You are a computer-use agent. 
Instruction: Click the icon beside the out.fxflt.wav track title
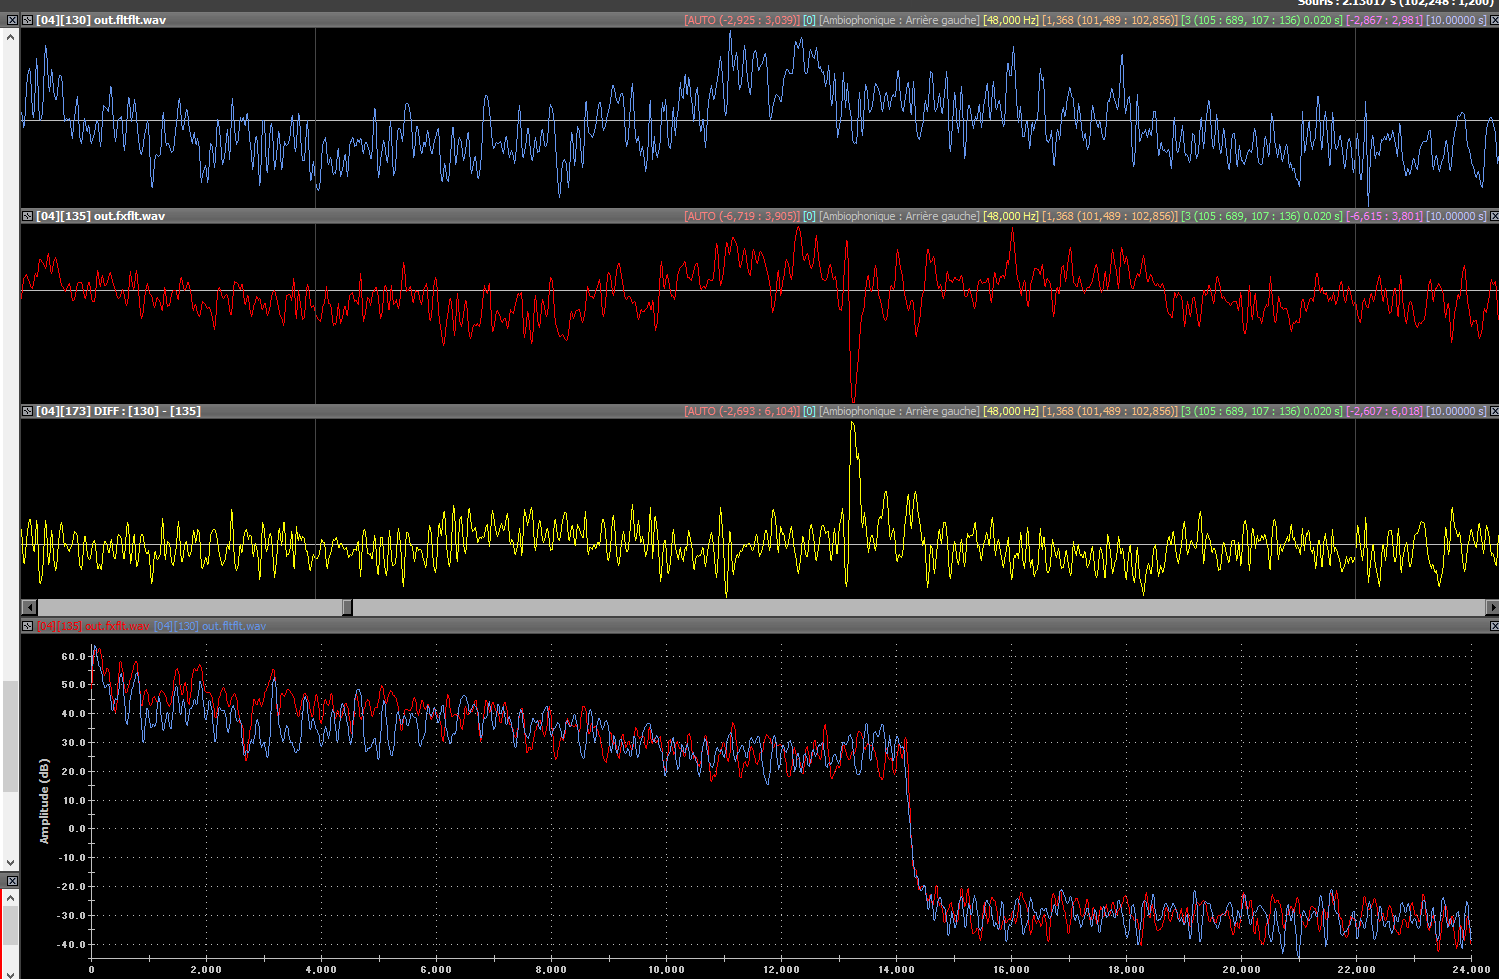(x=27, y=216)
